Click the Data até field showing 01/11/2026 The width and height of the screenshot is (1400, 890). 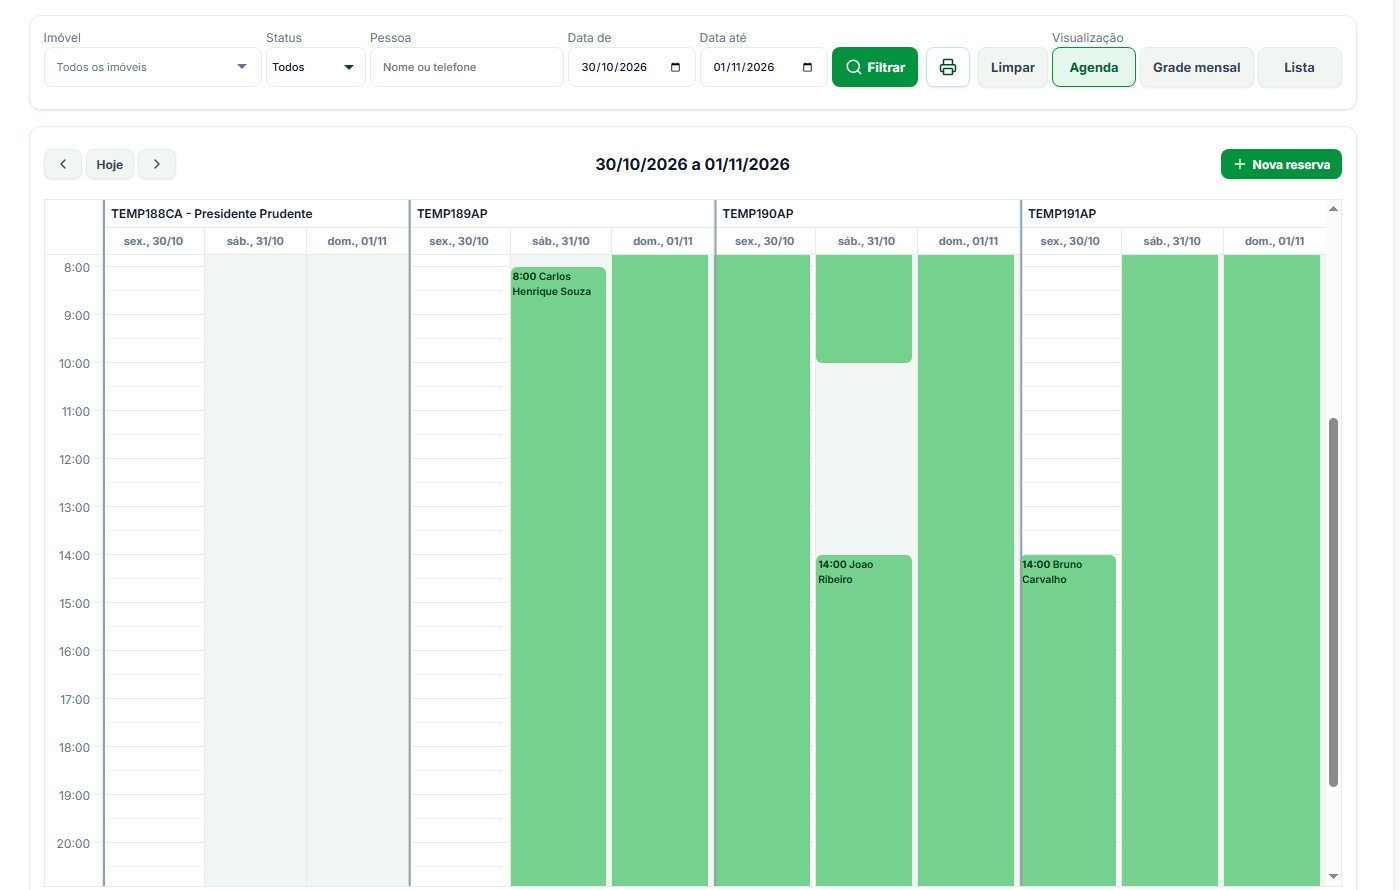click(764, 67)
